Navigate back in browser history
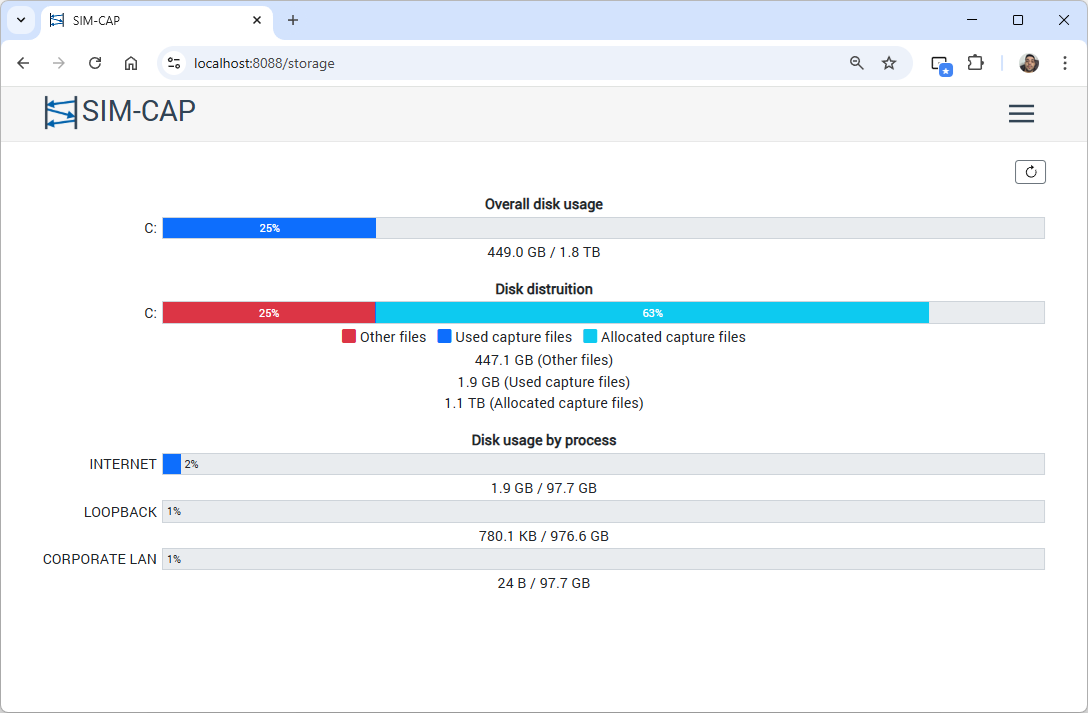The height and width of the screenshot is (713, 1088). click(23, 63)
